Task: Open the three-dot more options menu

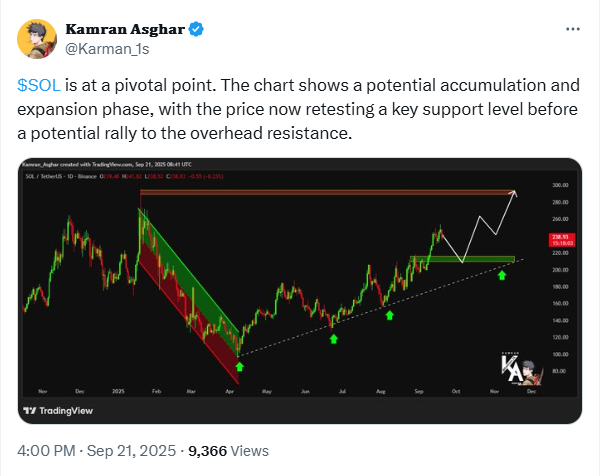Action: click(573, 29)
